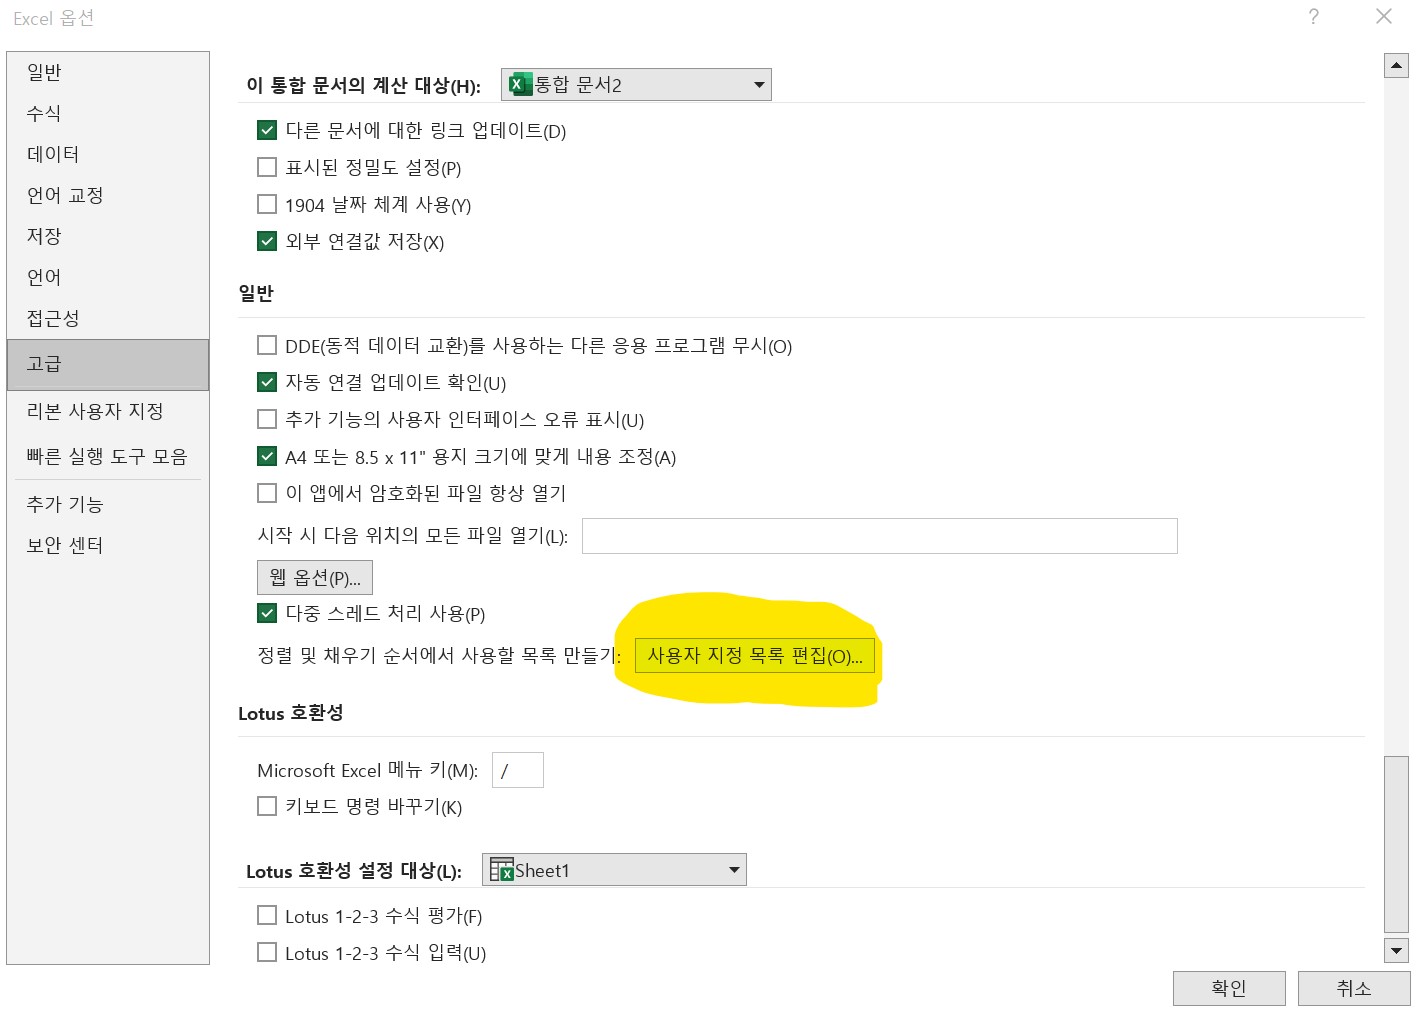The image size is (1417, 1015).
Task: Click the Microsoft Excel 메뉴 키 field
Action: pos(517,770)
